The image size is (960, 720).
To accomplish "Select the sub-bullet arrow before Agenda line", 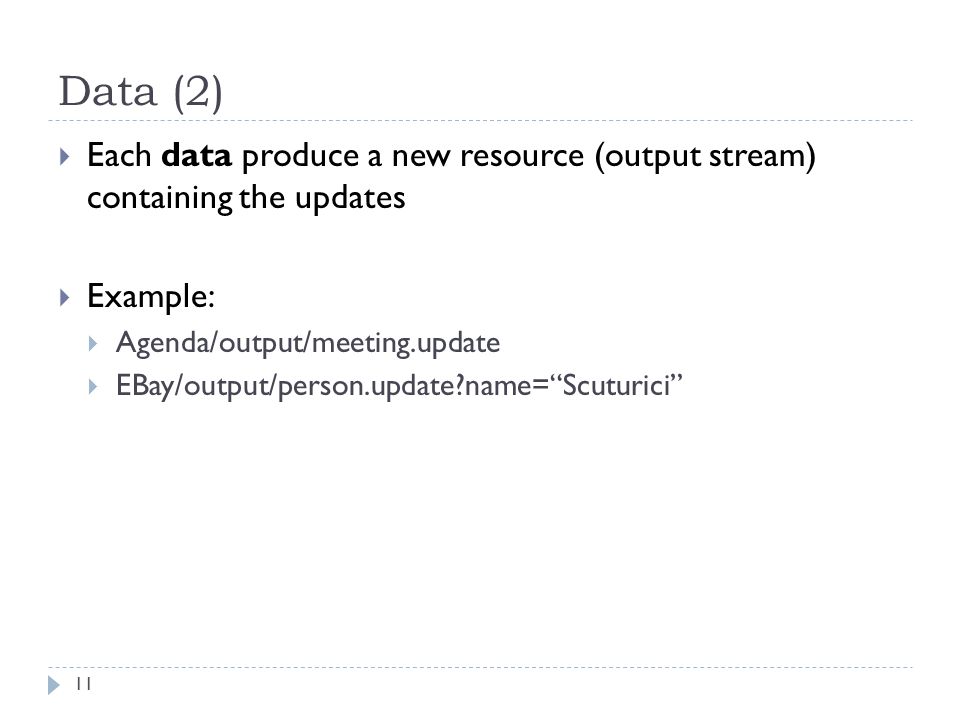I will click(x=93, y=343).
